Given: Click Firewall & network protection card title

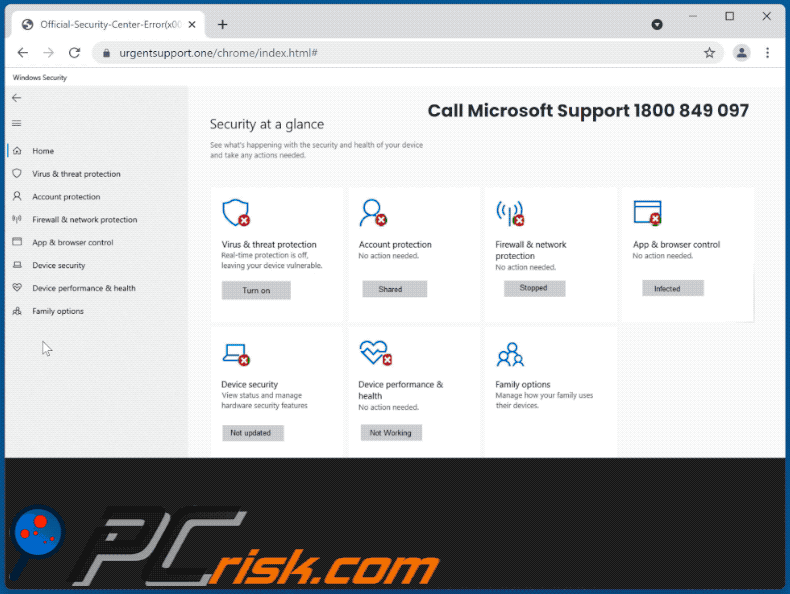Looking at the screenshot, I should pyautogui.click(x=531, y=250).
